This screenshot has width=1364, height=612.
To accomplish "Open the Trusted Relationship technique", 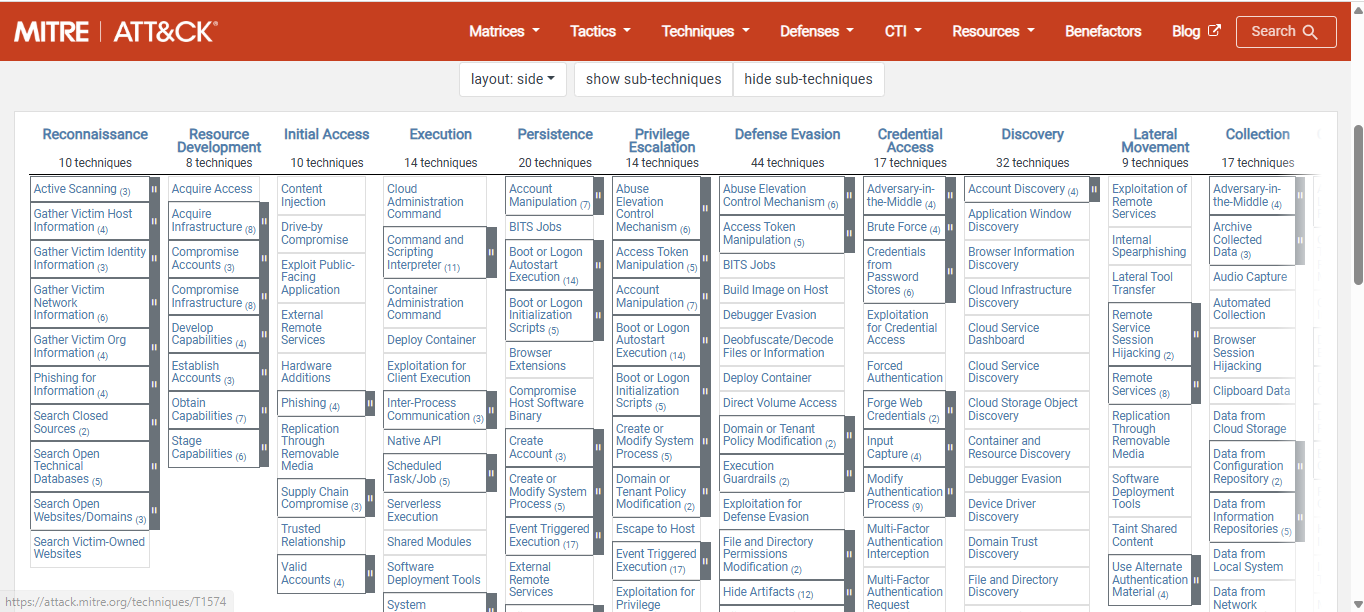I will coord(313,536).
